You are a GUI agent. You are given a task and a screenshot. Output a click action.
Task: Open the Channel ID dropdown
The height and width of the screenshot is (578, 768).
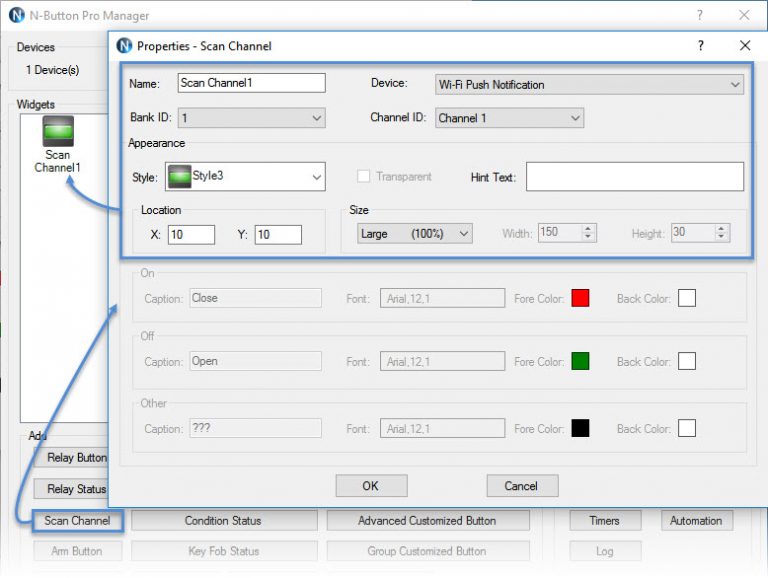509,118
